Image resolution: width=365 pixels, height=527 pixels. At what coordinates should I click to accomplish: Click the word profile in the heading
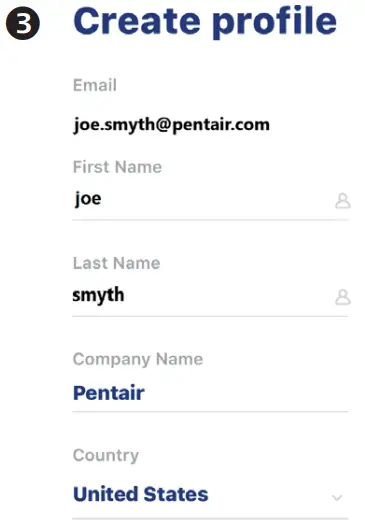(x=275, y=23)
